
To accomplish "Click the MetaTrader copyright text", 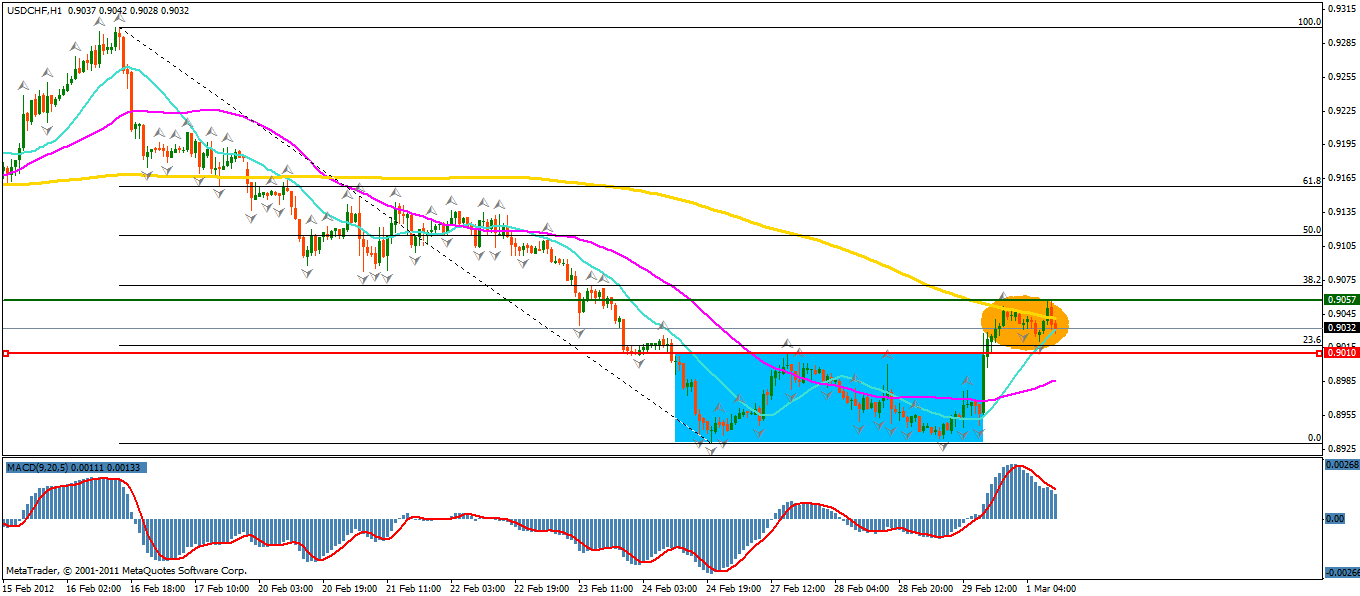I will (x=126, y=570).
